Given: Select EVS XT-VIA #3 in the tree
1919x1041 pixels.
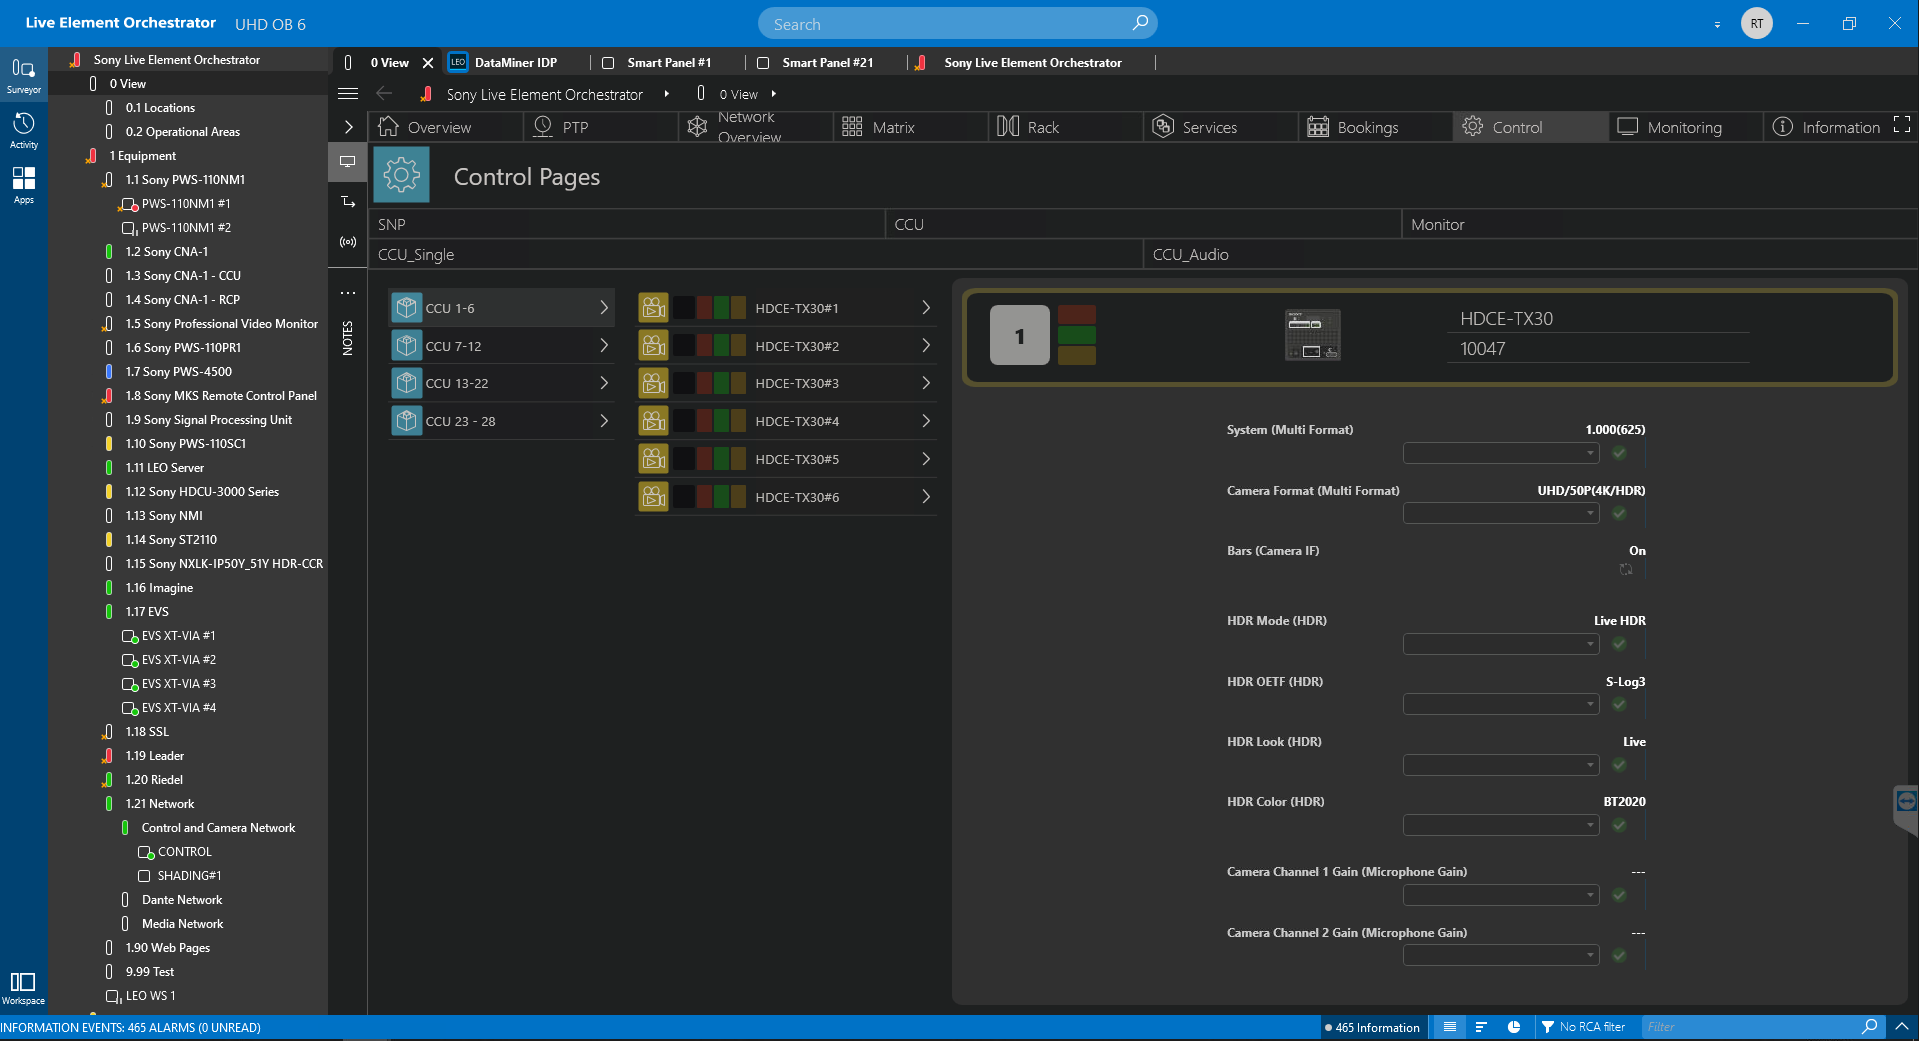Looking at the screenshot, I should pos(178,684).
